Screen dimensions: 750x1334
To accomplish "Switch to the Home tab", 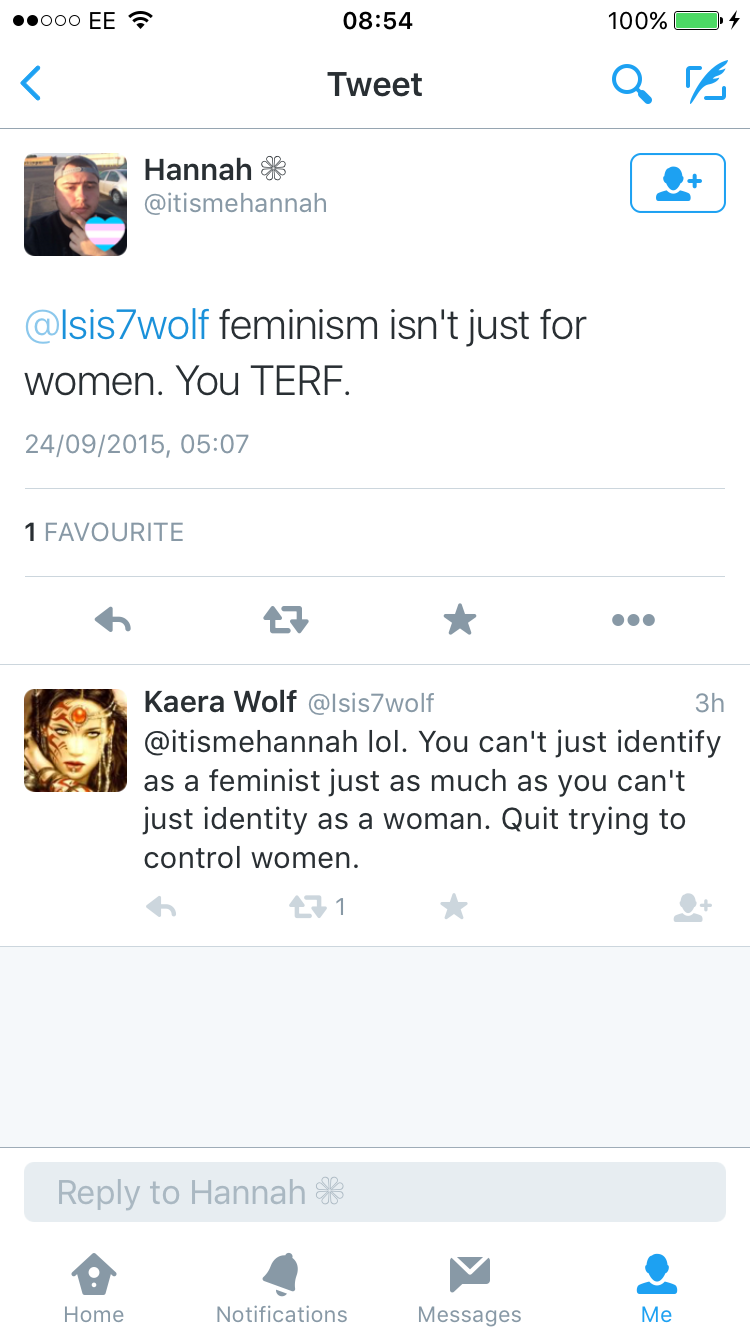I will coord(94,1290).
